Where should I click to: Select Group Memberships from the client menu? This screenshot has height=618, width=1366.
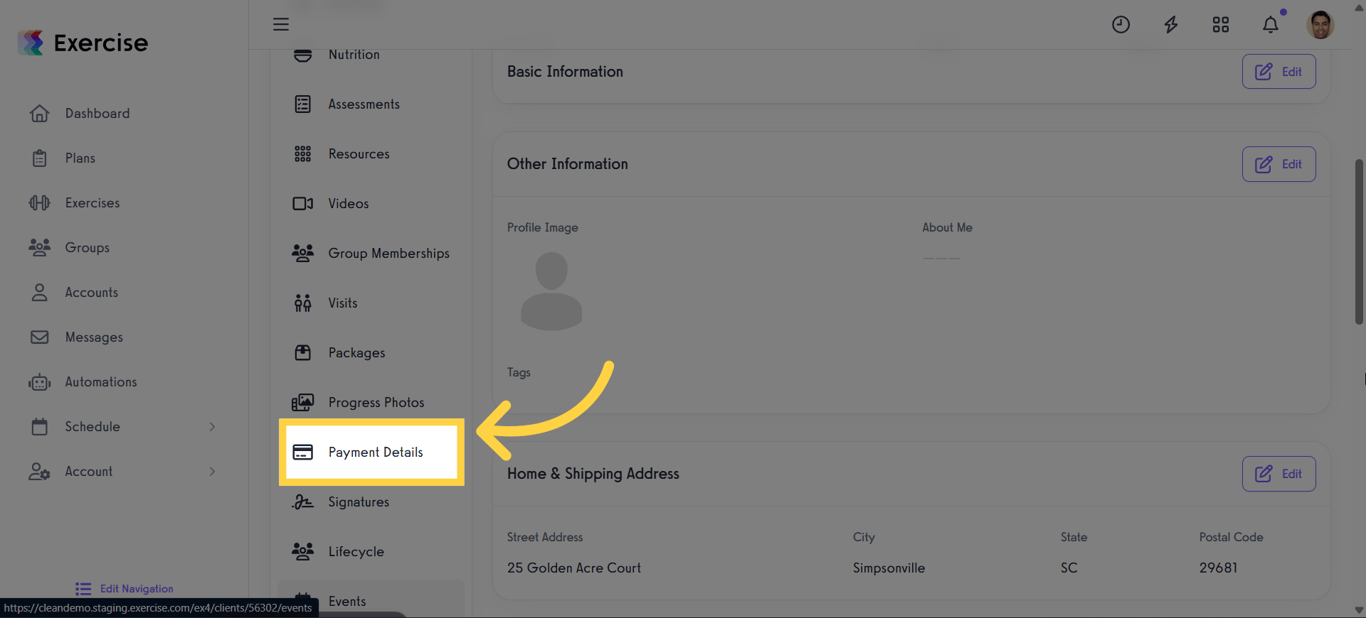point(388,252)
